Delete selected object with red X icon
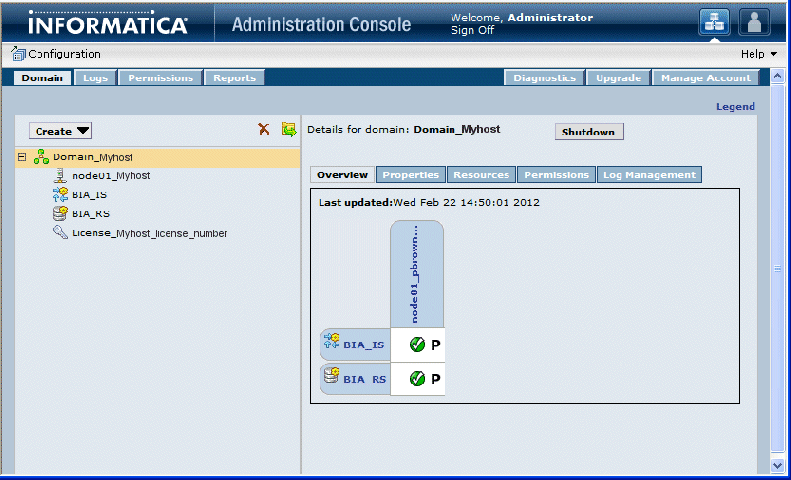The width and height of the screenshot is (791, 480). coord(264,129)
